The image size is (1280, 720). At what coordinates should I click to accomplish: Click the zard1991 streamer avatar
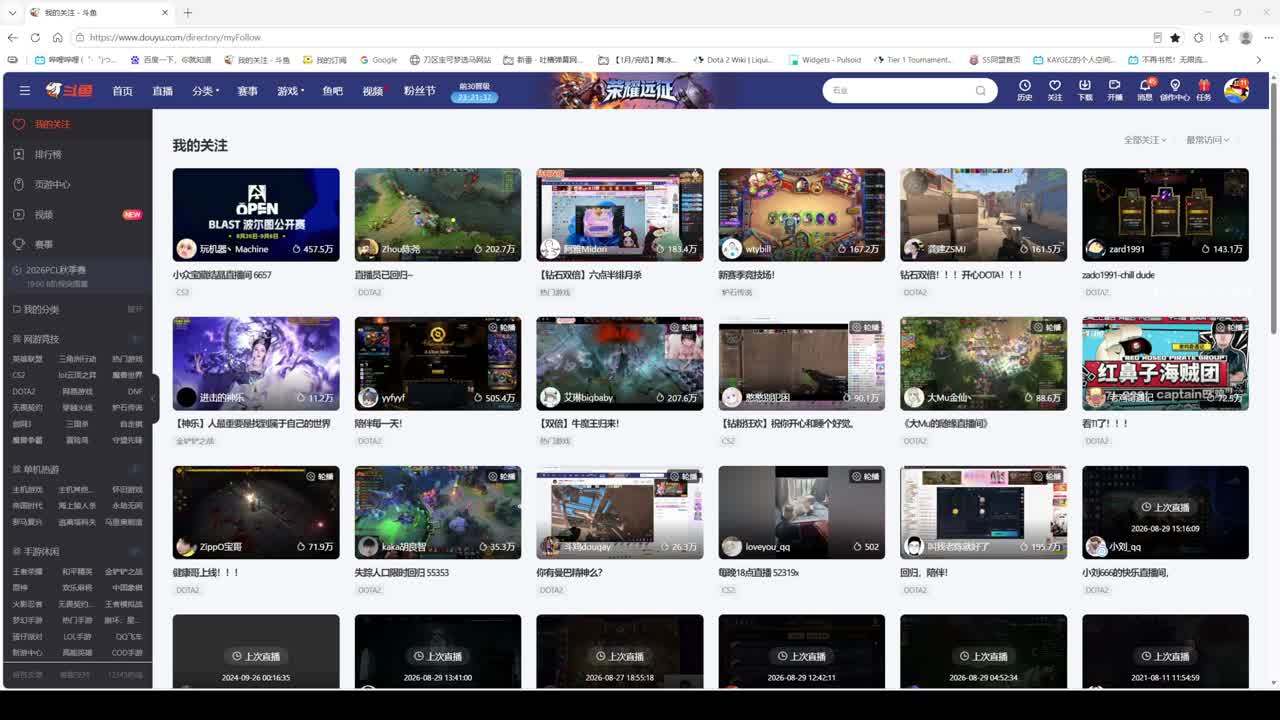pos(1096,249)
